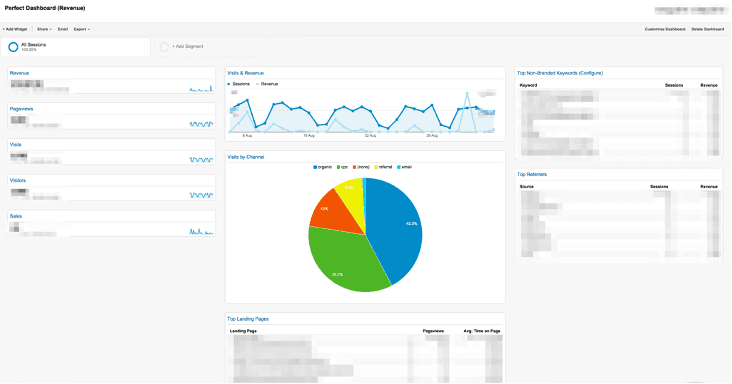Viewport: 732px width, 384px height.
Task: Click the referral legend swatch
Action: tap(377, 167)
